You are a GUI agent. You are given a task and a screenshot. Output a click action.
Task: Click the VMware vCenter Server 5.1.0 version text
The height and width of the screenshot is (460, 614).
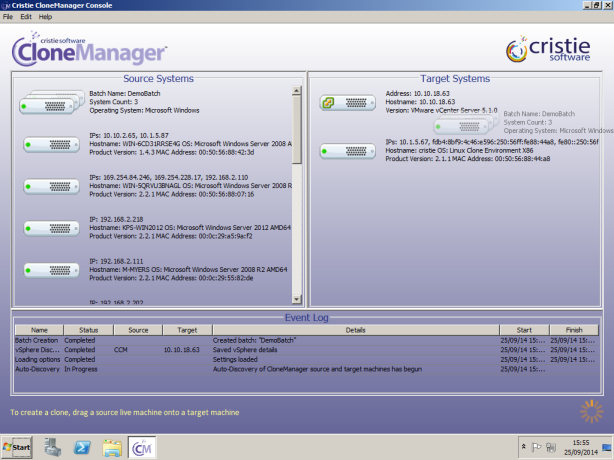441,110
